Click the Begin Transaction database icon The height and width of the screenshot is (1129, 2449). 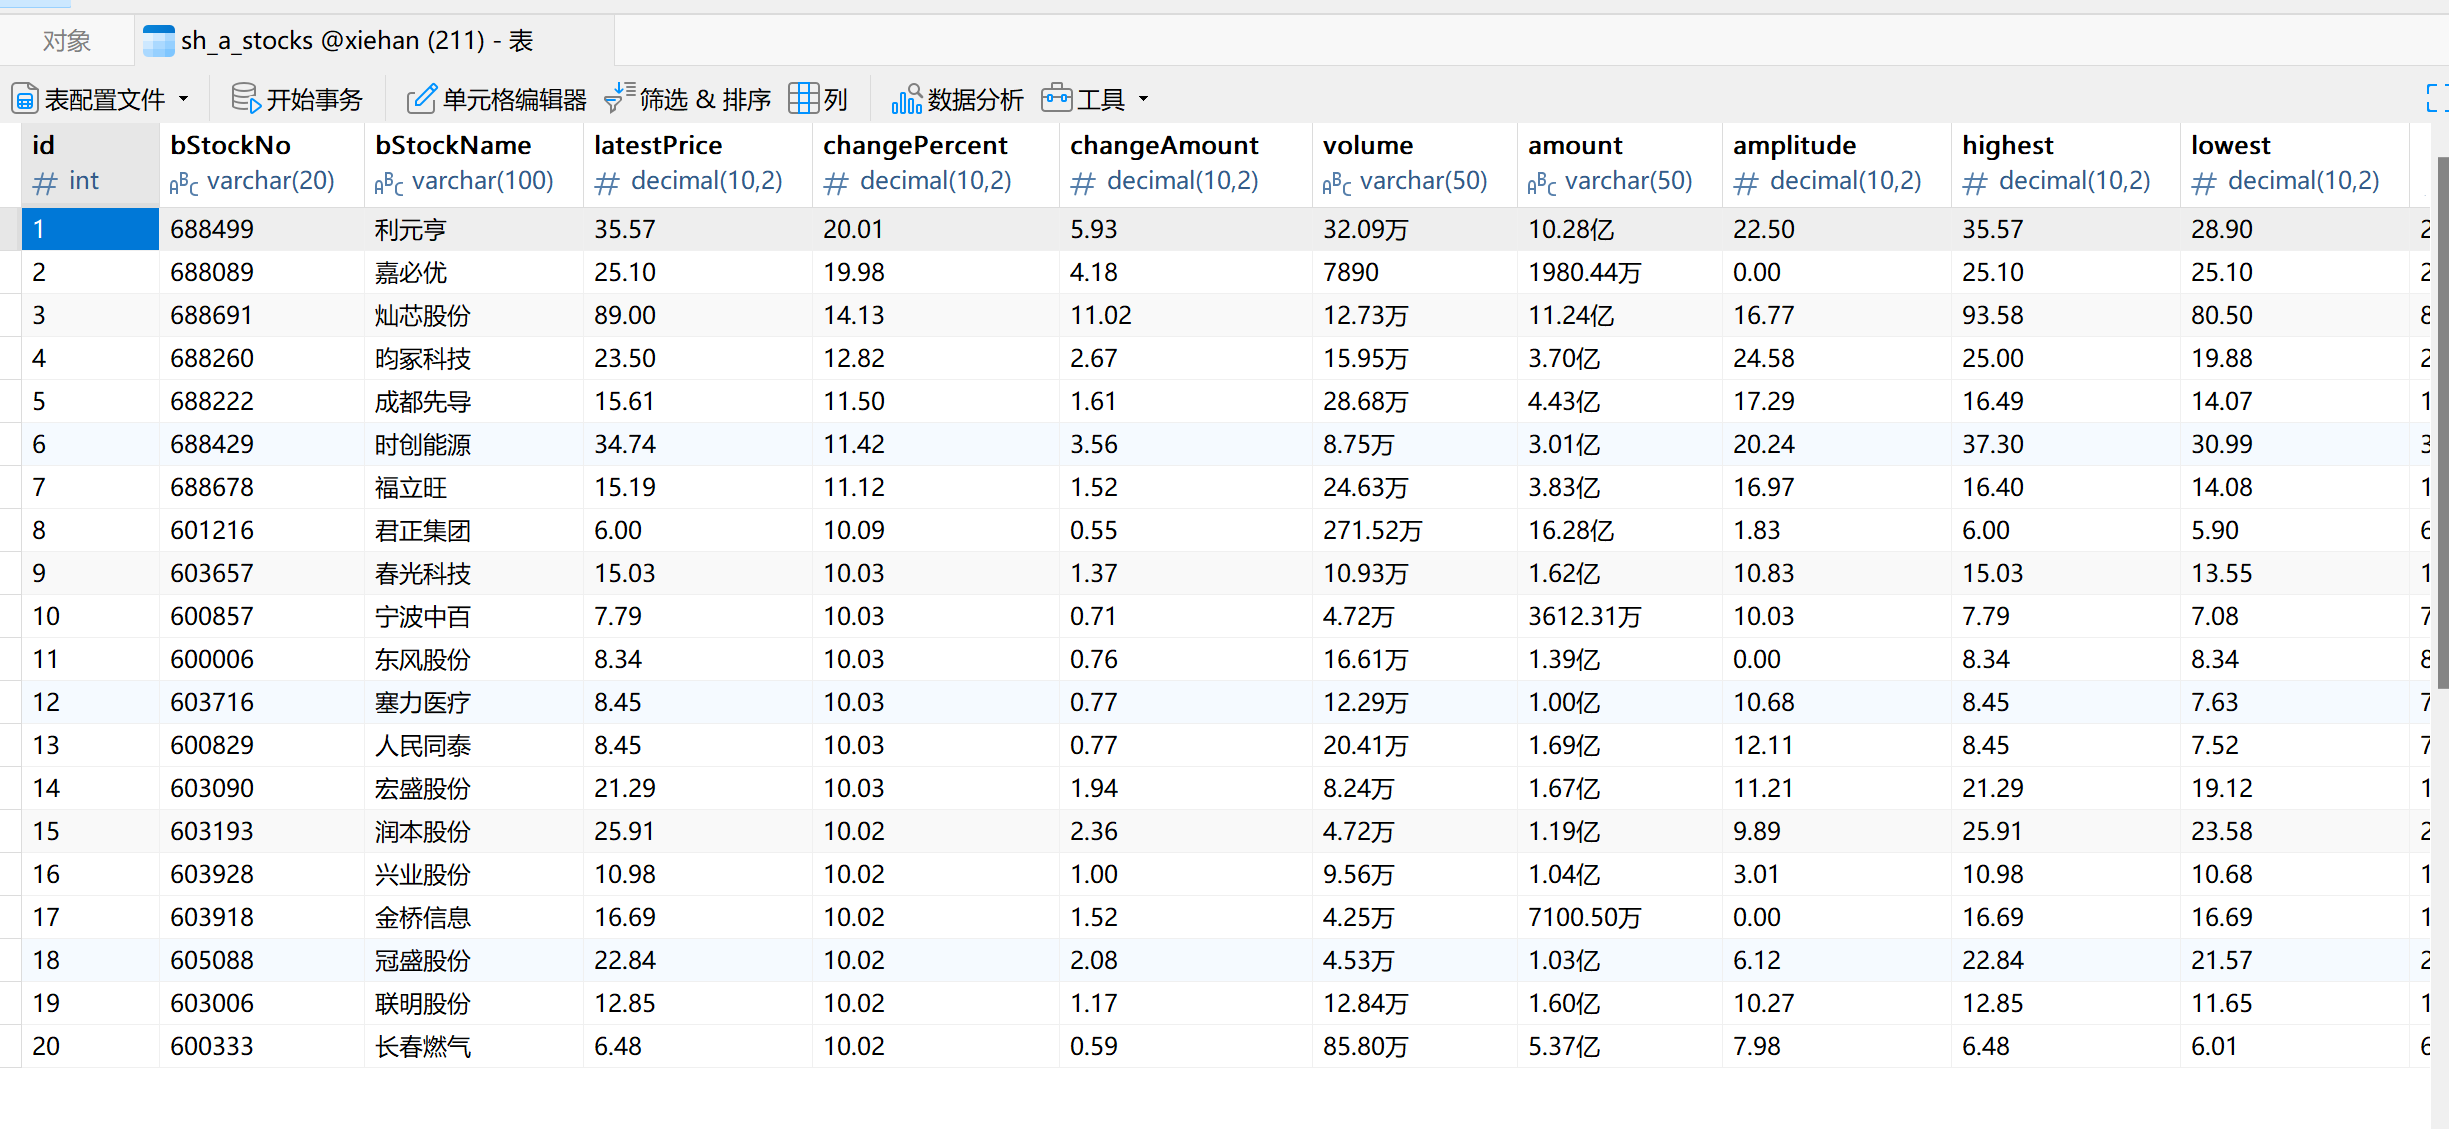click(x=245, y=98)
